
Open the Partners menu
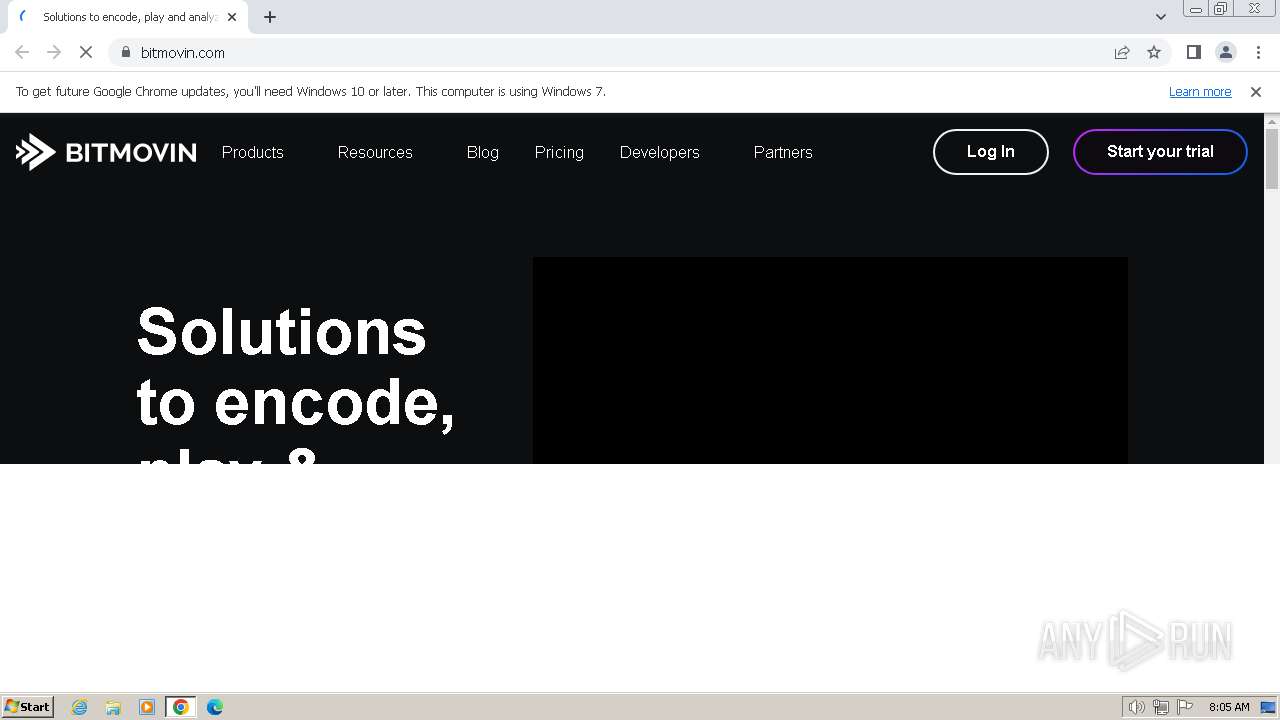[783, 152]
